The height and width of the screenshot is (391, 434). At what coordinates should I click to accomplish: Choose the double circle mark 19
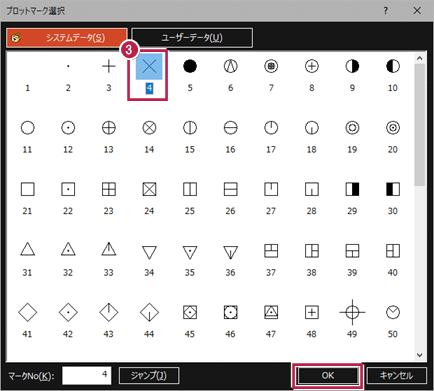[x=352, y=128]
